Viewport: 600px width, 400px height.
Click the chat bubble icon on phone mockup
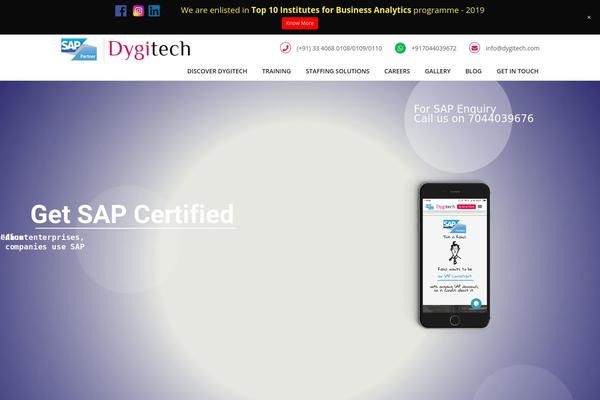(476, 304)
